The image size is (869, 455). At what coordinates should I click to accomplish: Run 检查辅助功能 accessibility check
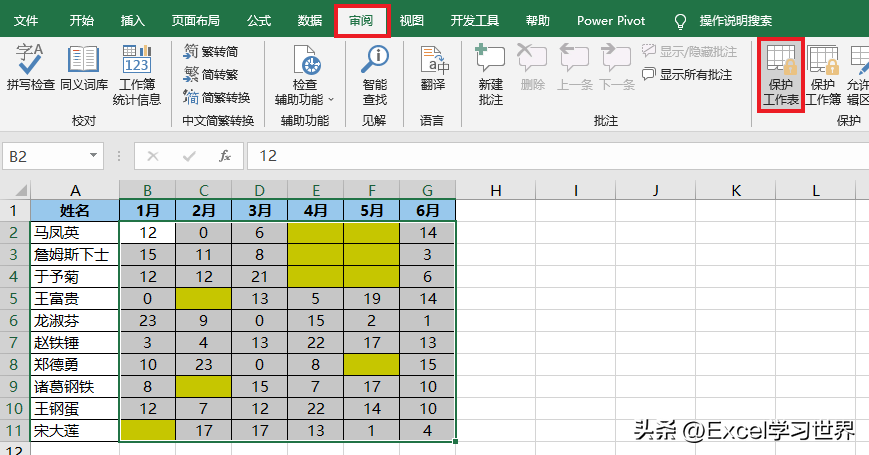click(304, 75)
